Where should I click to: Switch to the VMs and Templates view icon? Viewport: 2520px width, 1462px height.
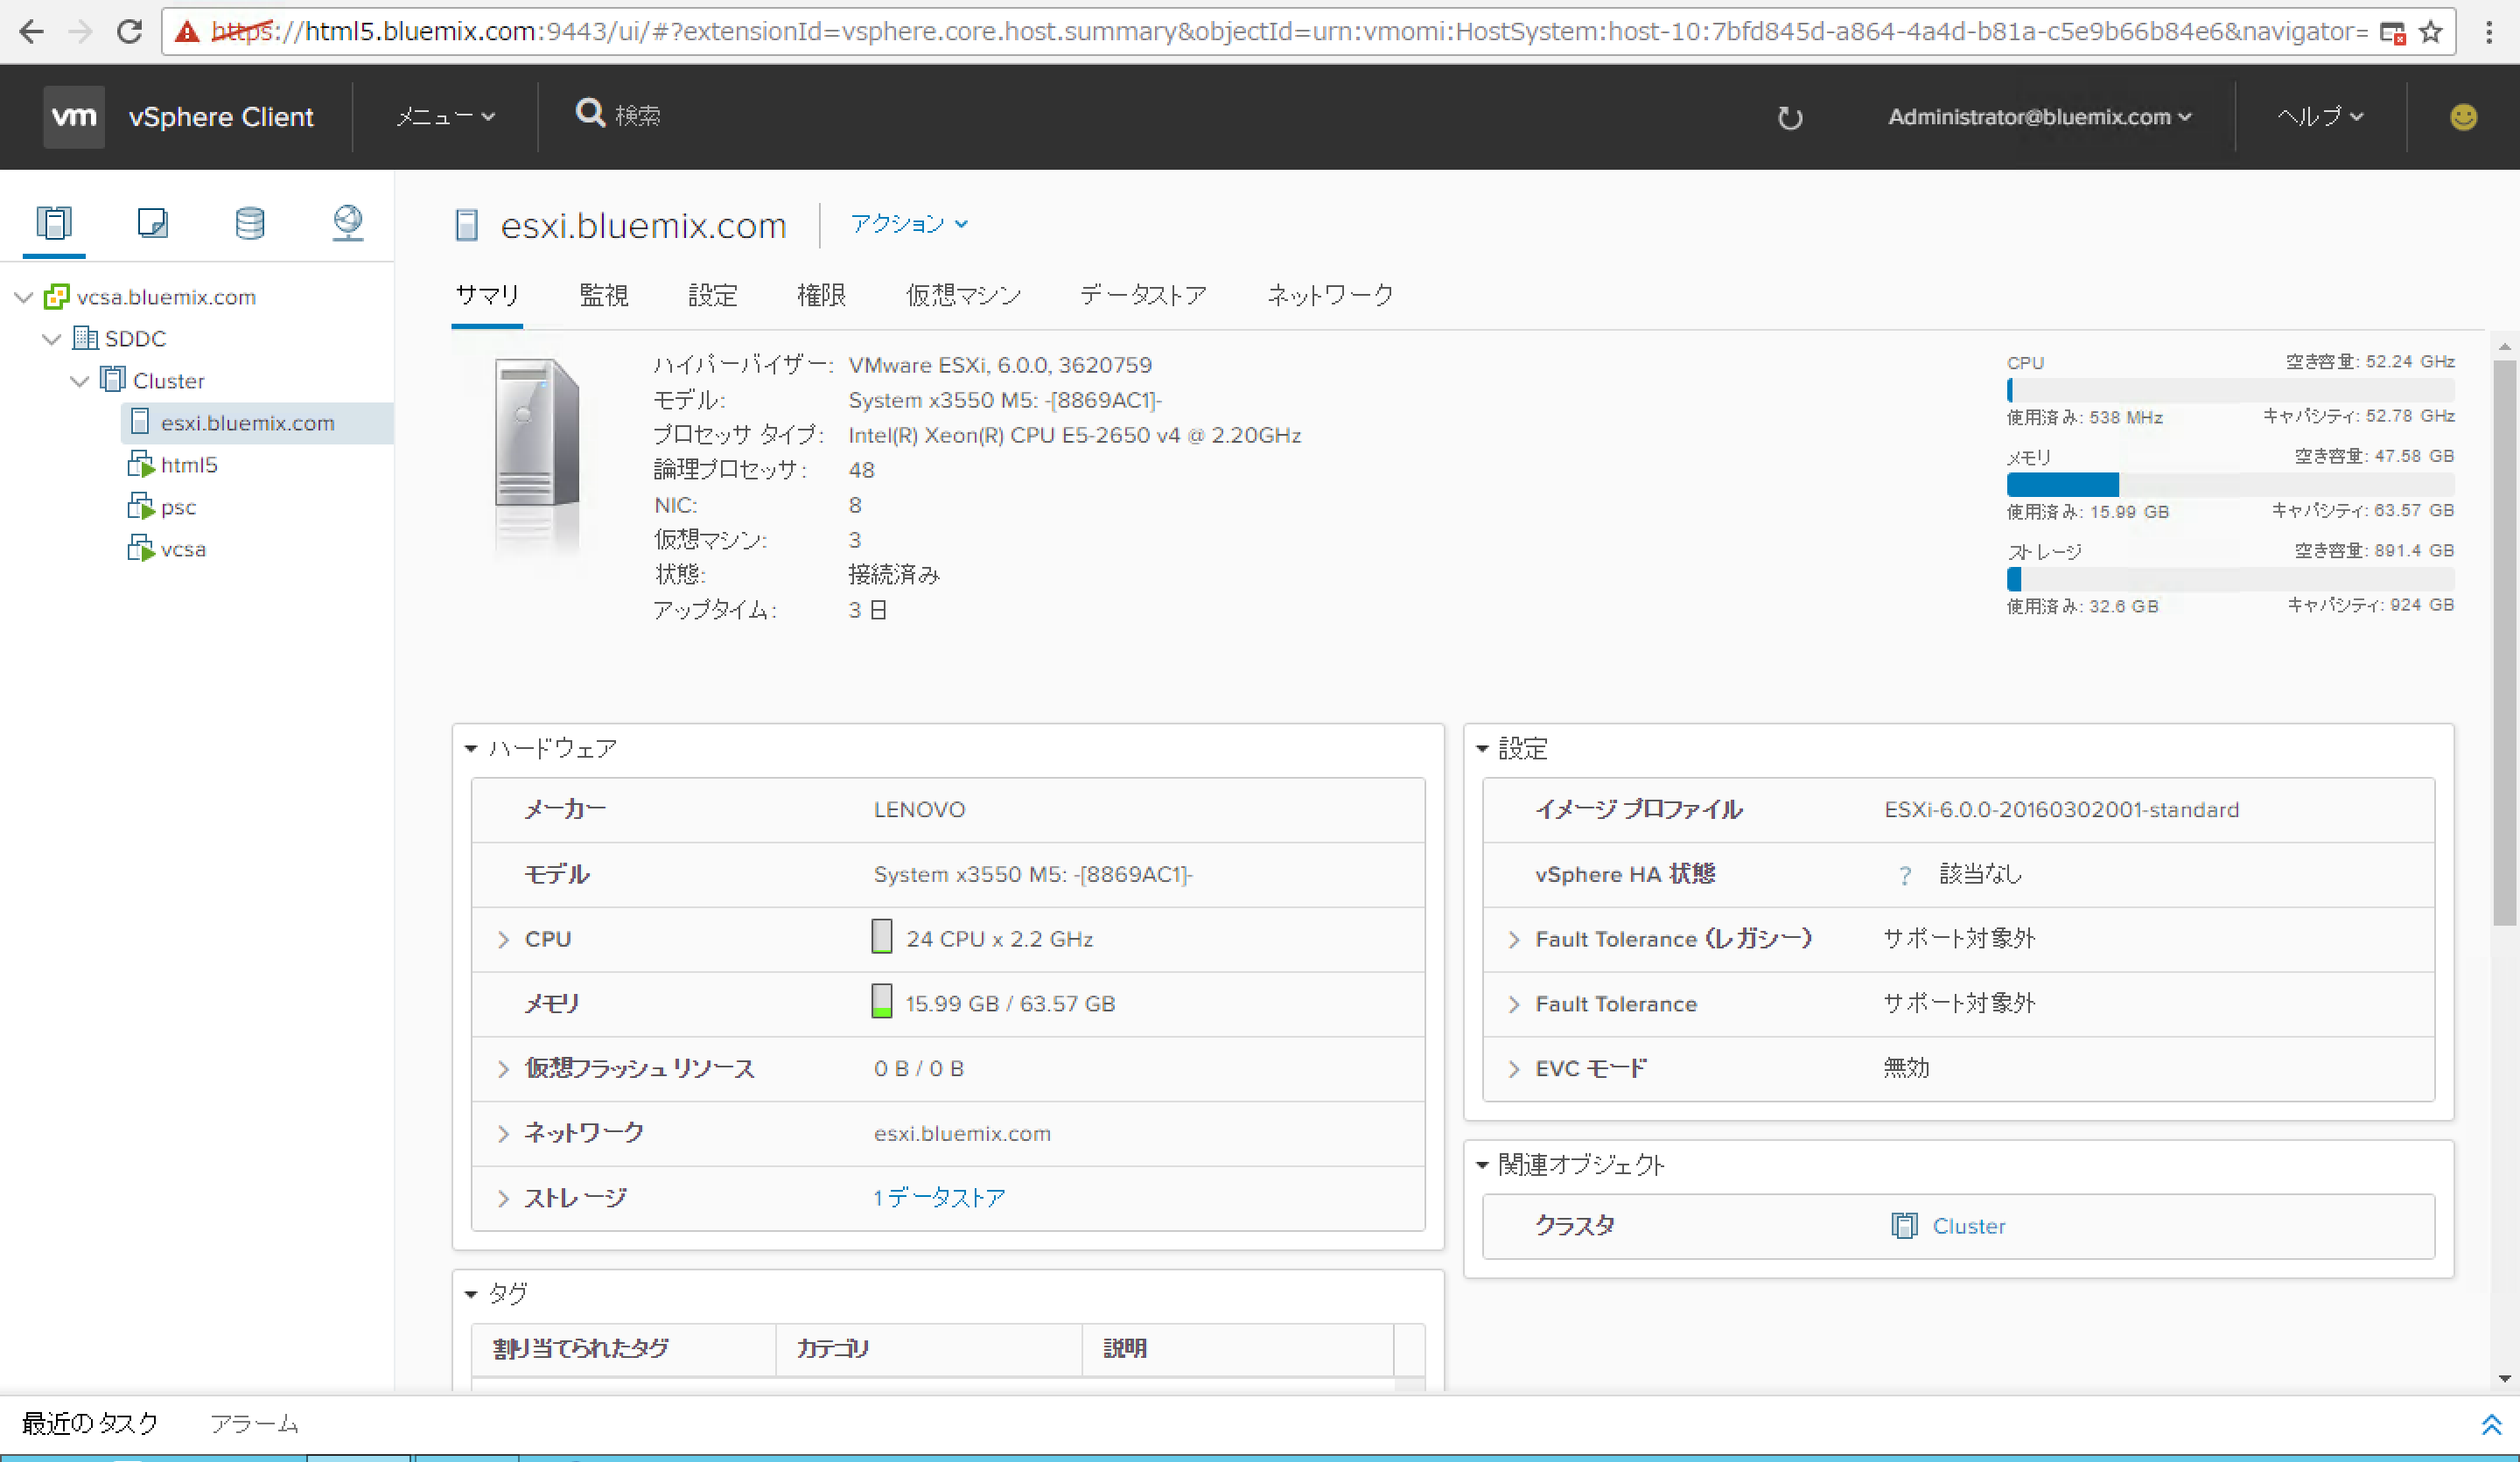point(152,223)
